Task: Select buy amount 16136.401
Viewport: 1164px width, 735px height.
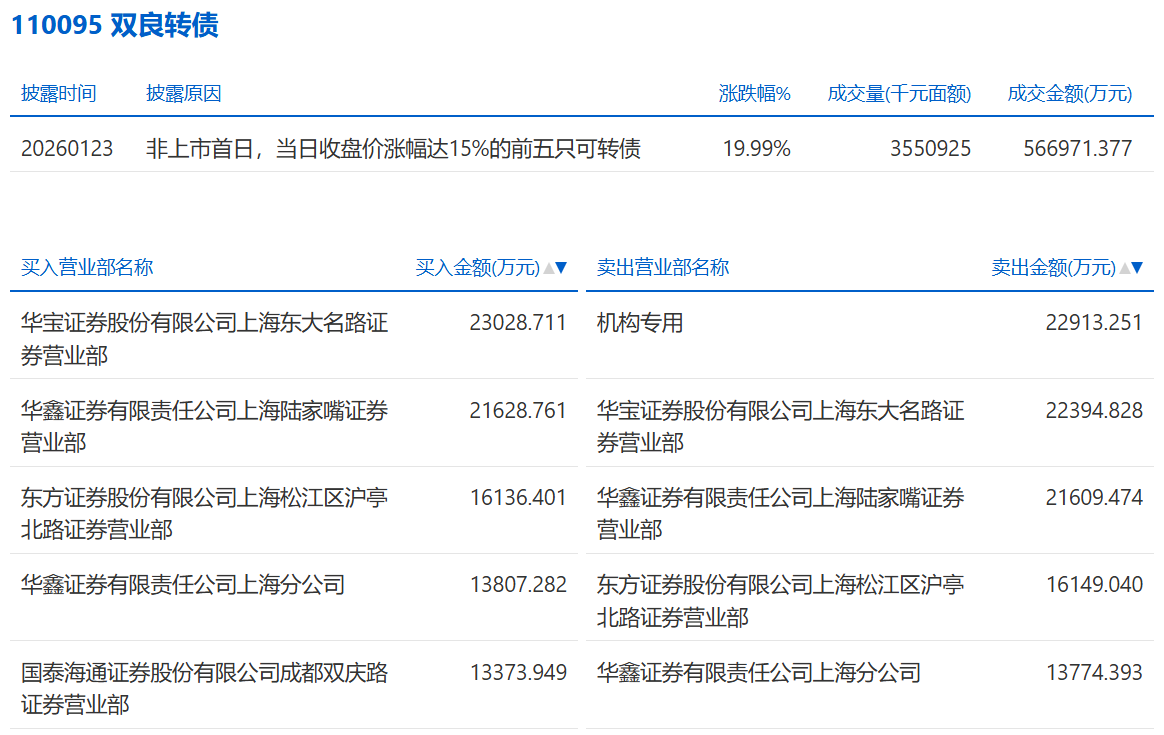Action: click(518, 497)
